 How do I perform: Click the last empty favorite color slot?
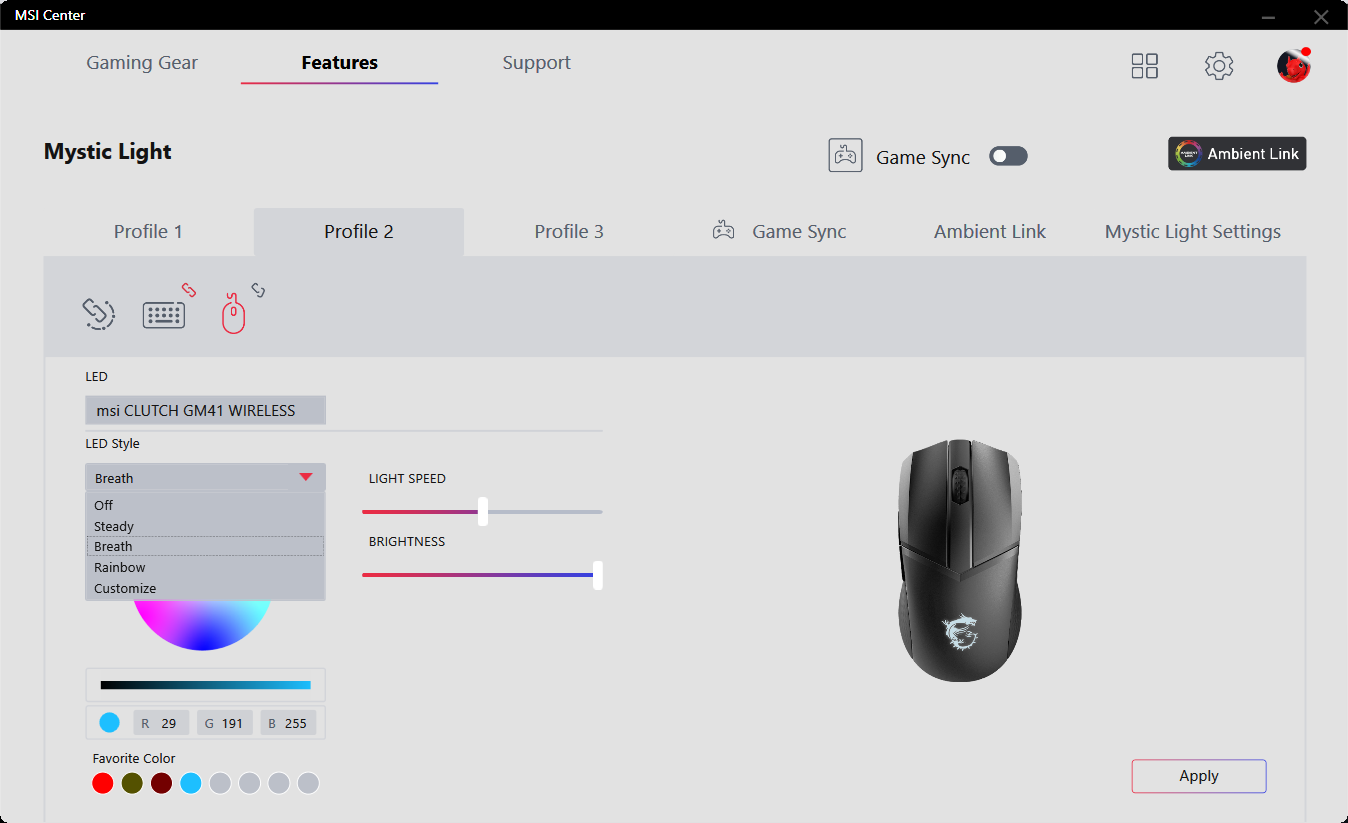click(x=308, y=783)
